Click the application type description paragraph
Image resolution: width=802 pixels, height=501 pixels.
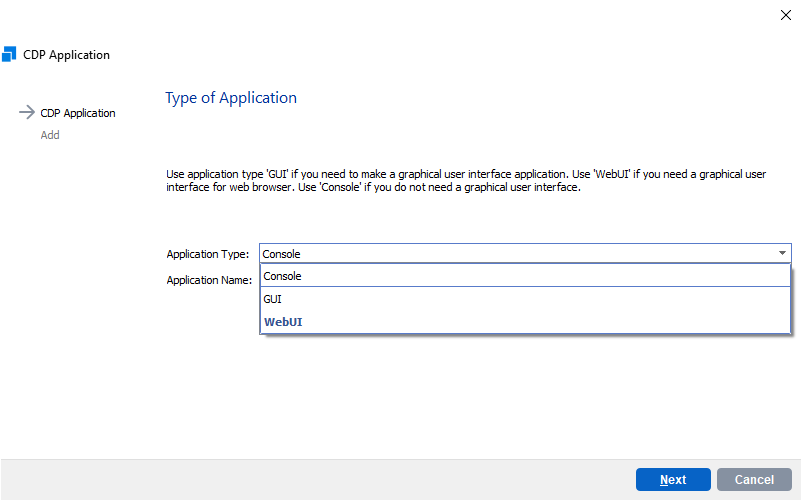point(465,181)
